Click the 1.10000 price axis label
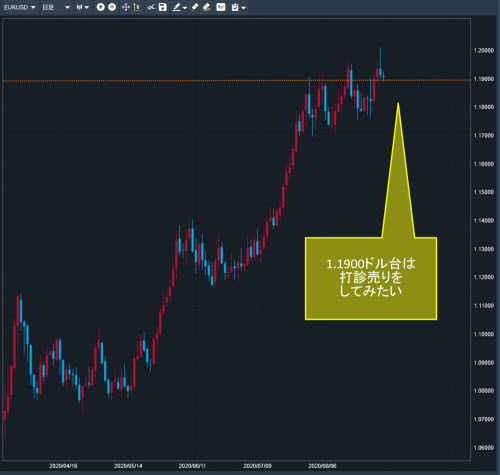This screenshot has width=500, height=475. click(484, 334)
